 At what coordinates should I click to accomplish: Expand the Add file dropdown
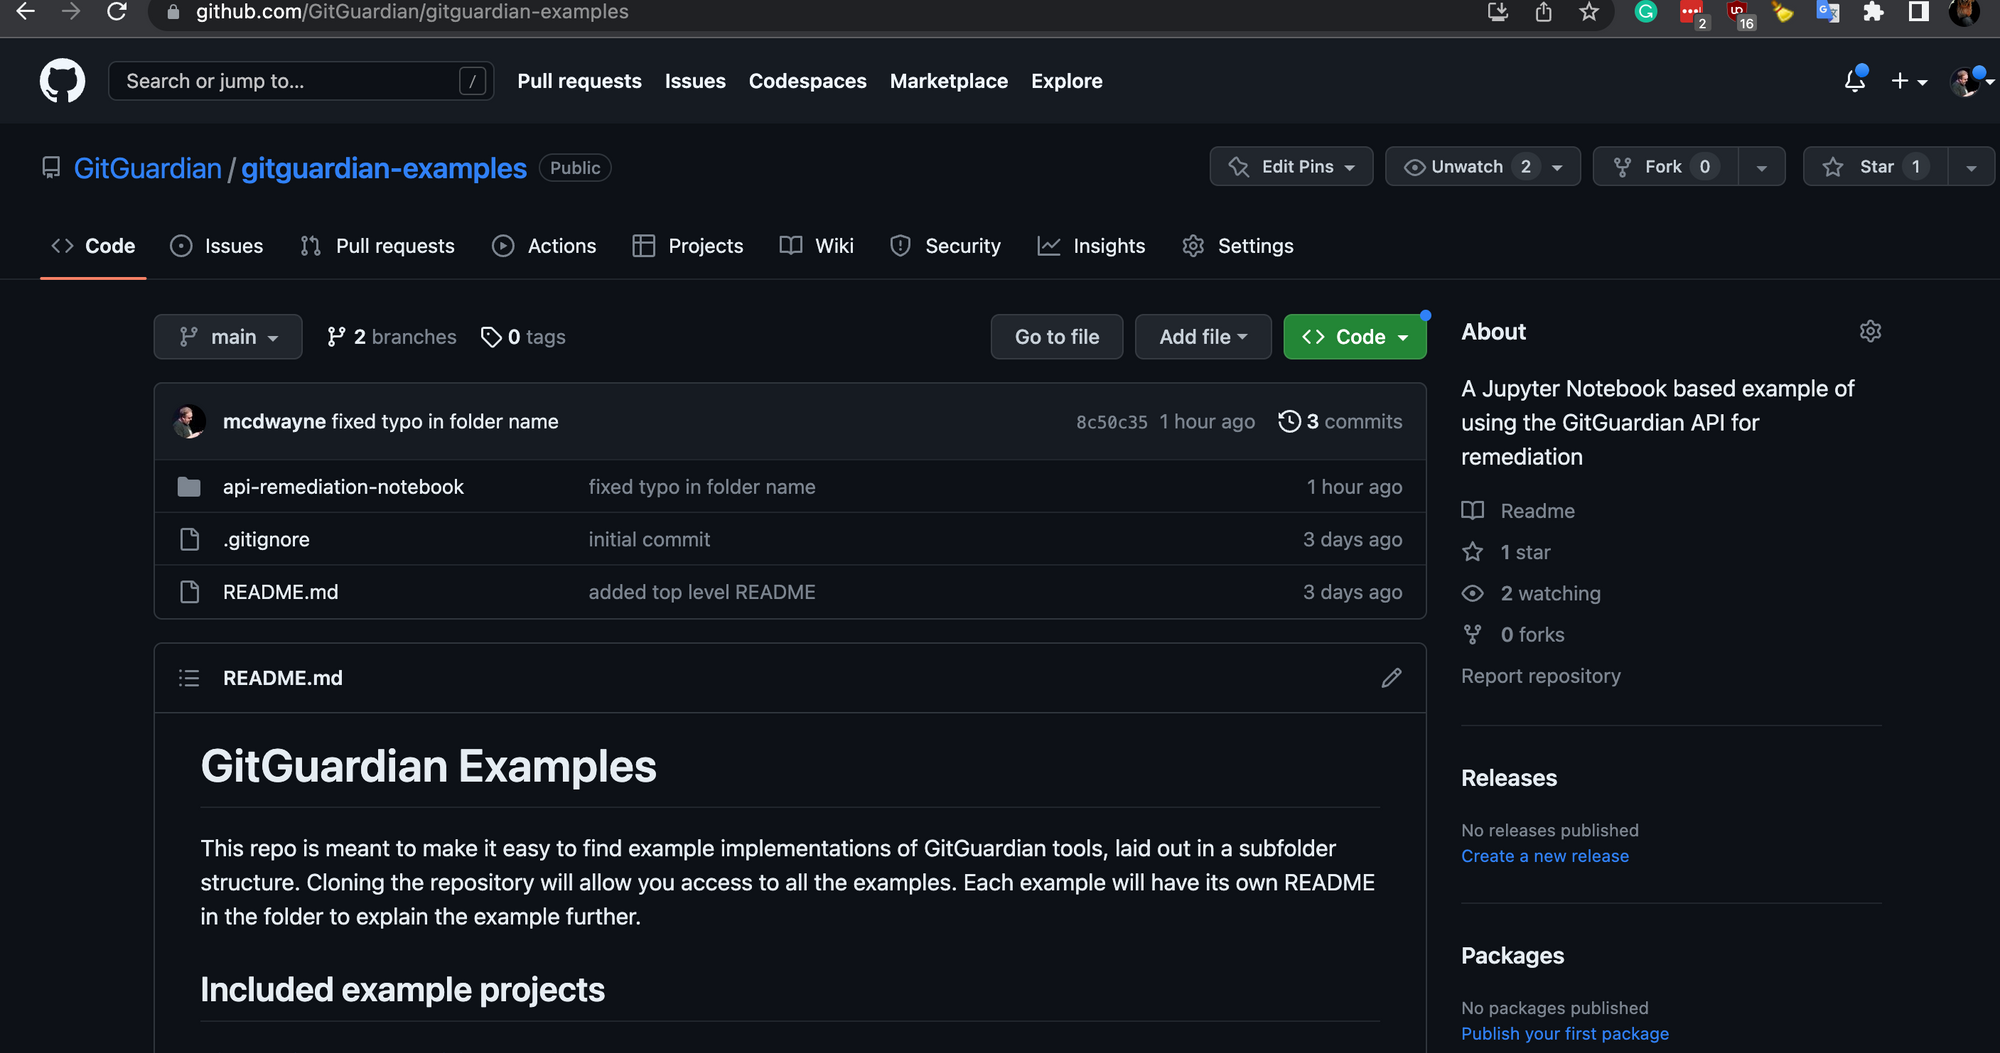[1203, 337]
